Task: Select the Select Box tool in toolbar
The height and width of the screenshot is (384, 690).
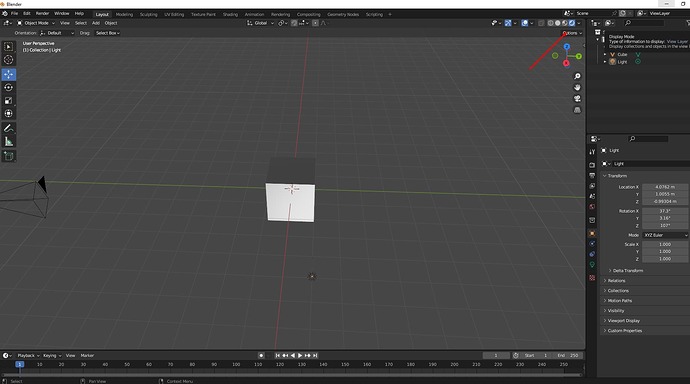Action: click(8, 47)
